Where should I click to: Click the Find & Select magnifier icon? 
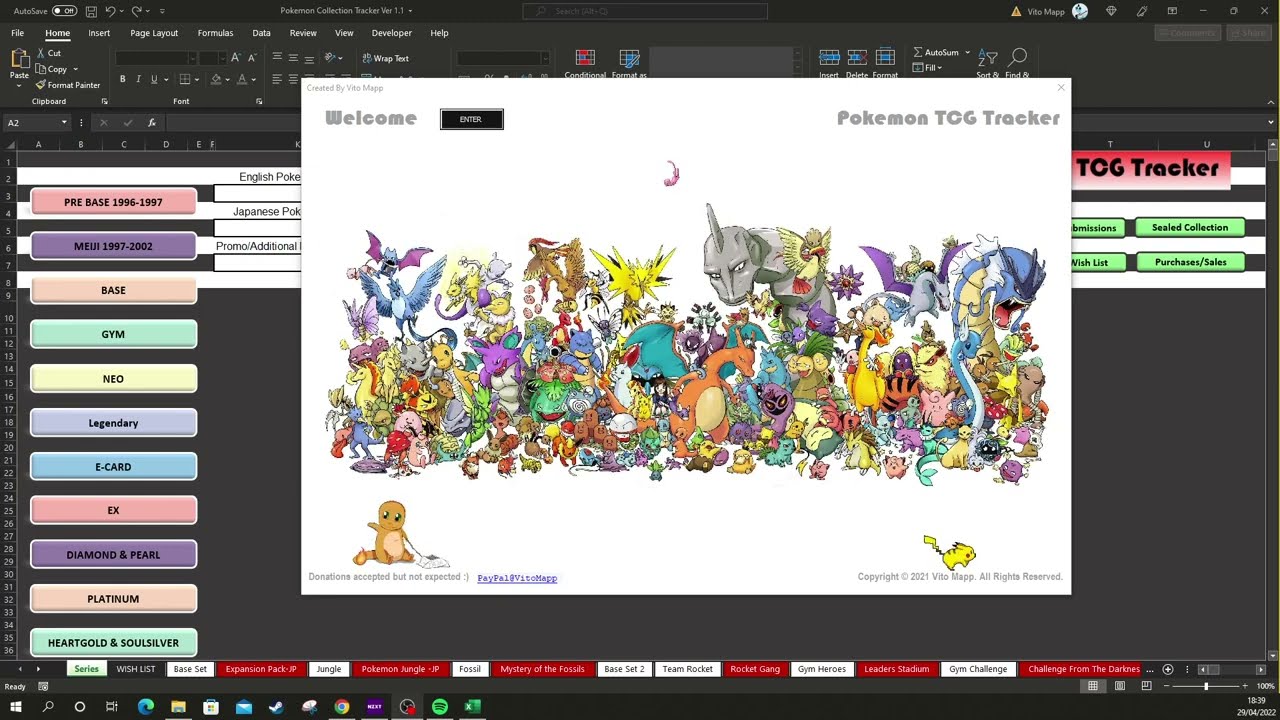1018,58
